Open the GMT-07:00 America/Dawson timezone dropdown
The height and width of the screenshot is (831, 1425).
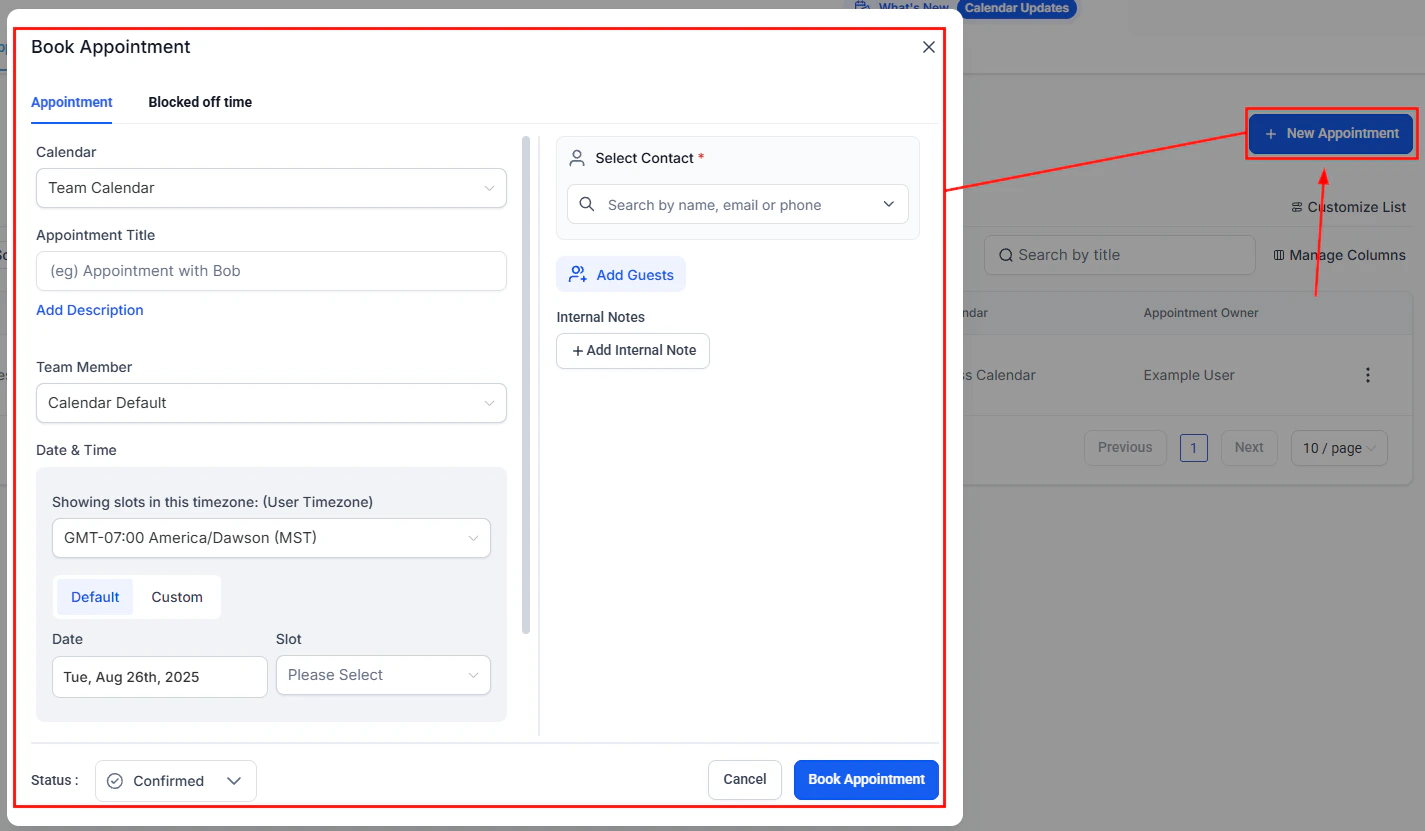pyautogui.click(x=271, y=538)
